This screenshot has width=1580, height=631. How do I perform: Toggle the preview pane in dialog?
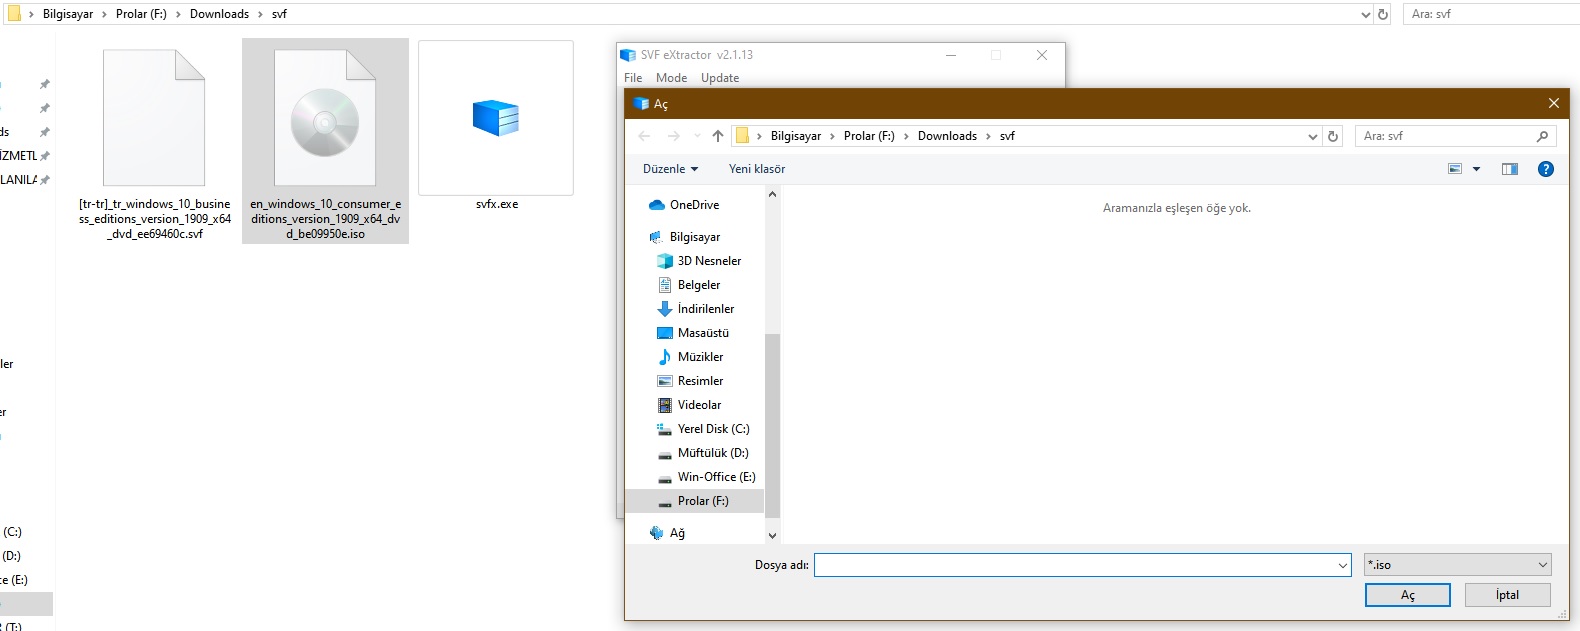(1510, 169)
